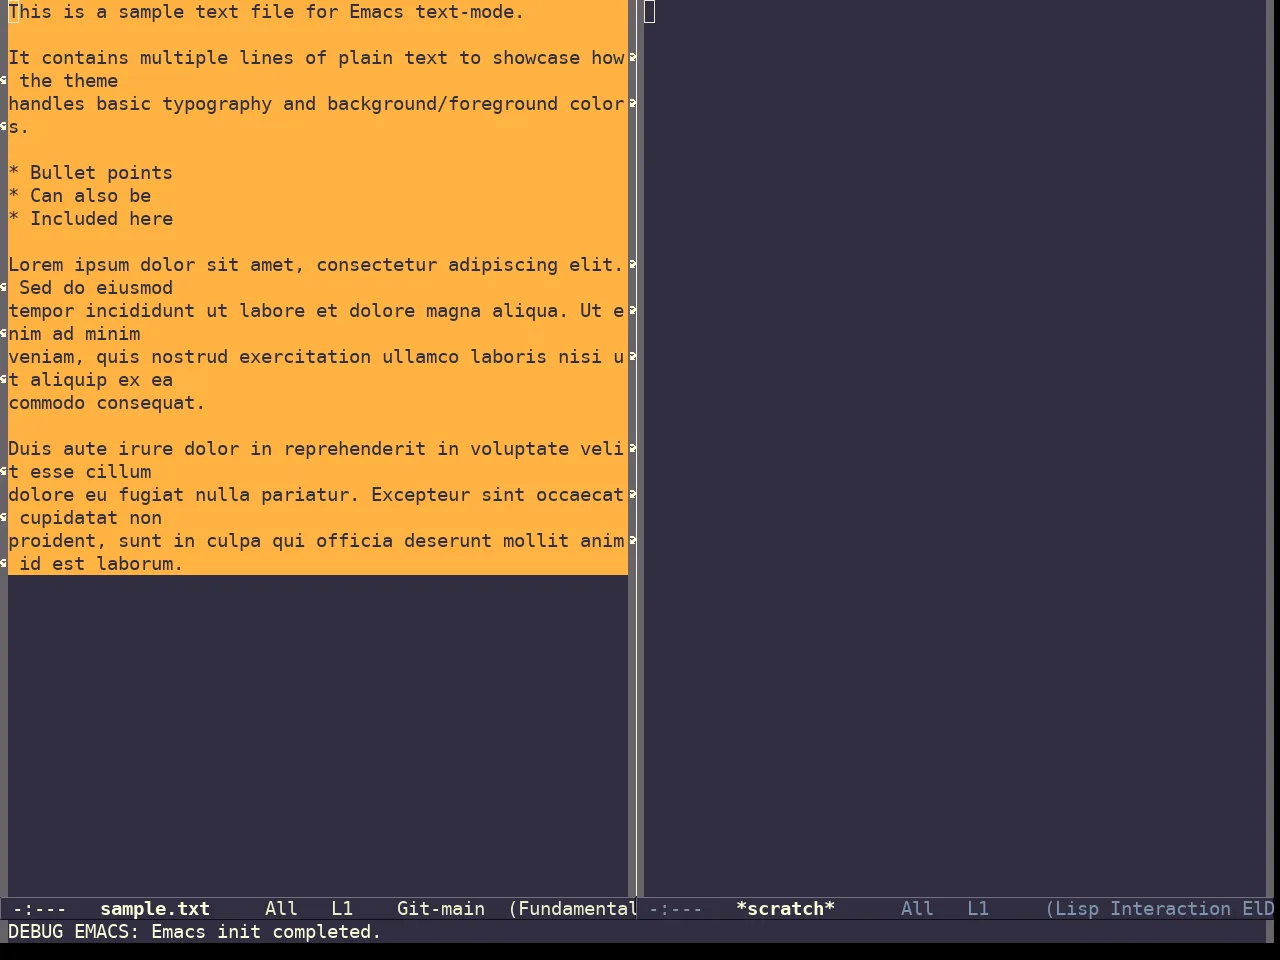This screenshot has height=960, width=1280.
Task: Click the sample.txt buffer name in mode line
Action: coord(155,909)
